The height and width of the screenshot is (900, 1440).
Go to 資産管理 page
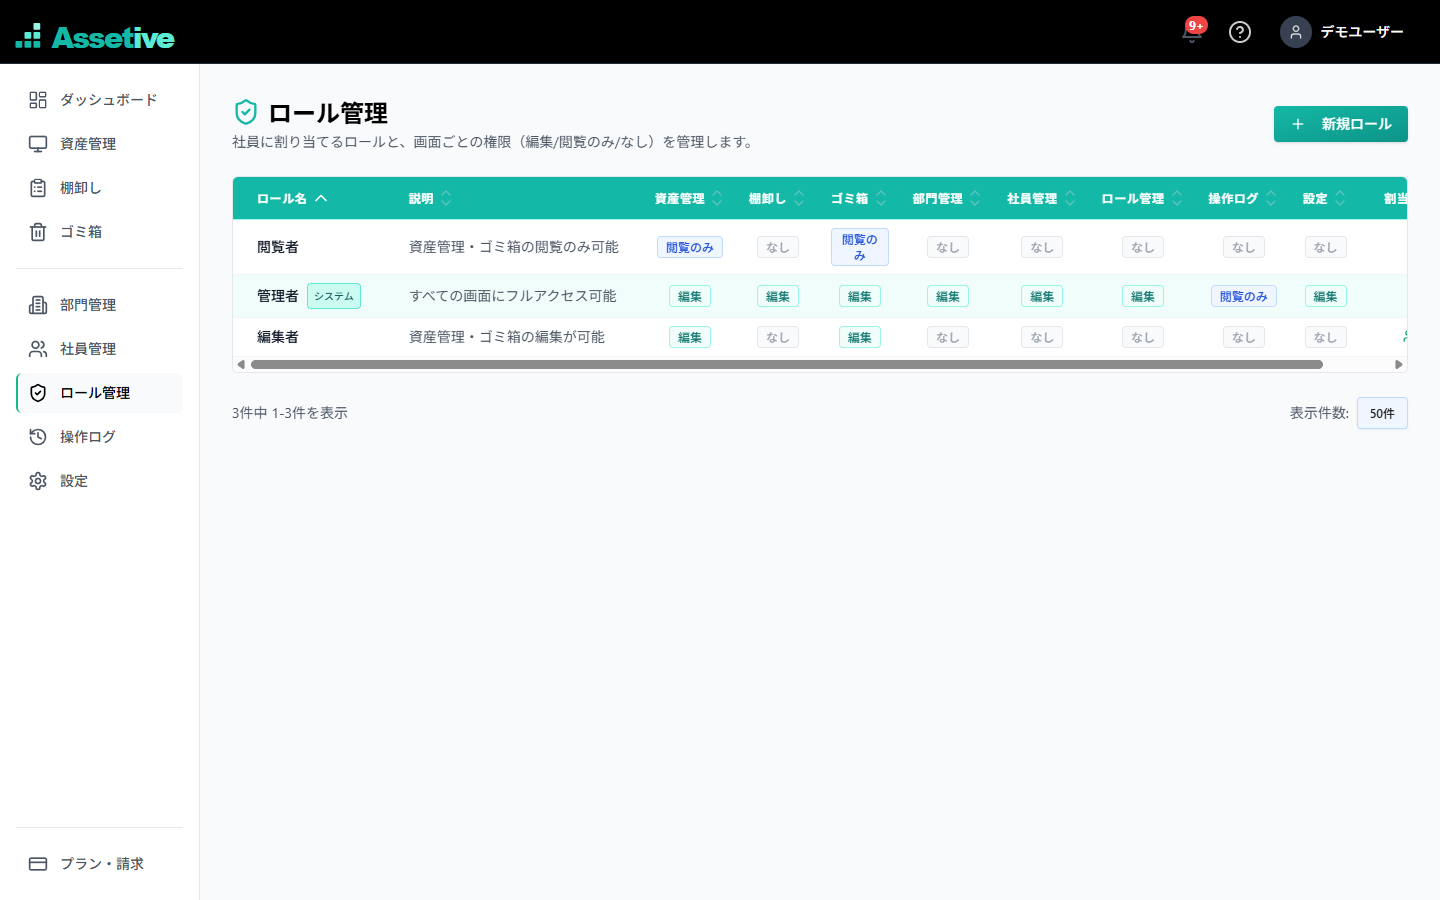coord(100,144)
